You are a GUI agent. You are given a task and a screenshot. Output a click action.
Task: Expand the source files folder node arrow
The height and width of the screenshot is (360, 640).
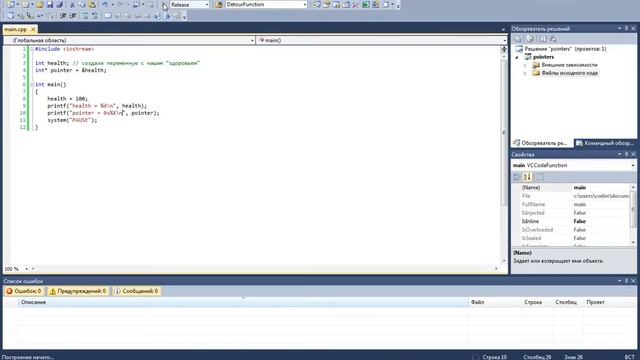[525, 73]
